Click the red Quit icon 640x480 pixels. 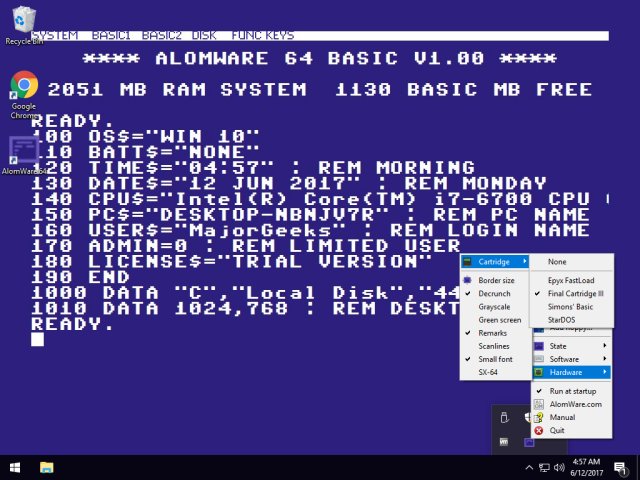coord(539,430)
